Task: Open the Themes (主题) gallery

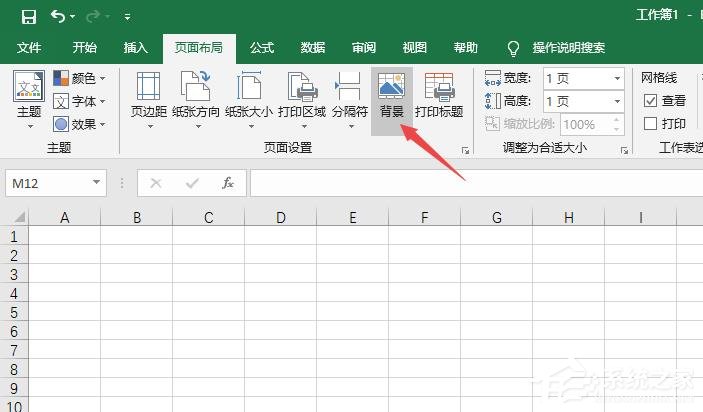Action: click(x=29, y=98)
